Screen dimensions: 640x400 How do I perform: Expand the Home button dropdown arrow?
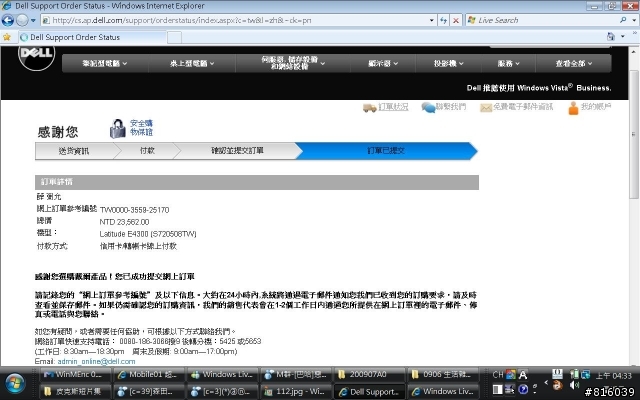point(623,37)
